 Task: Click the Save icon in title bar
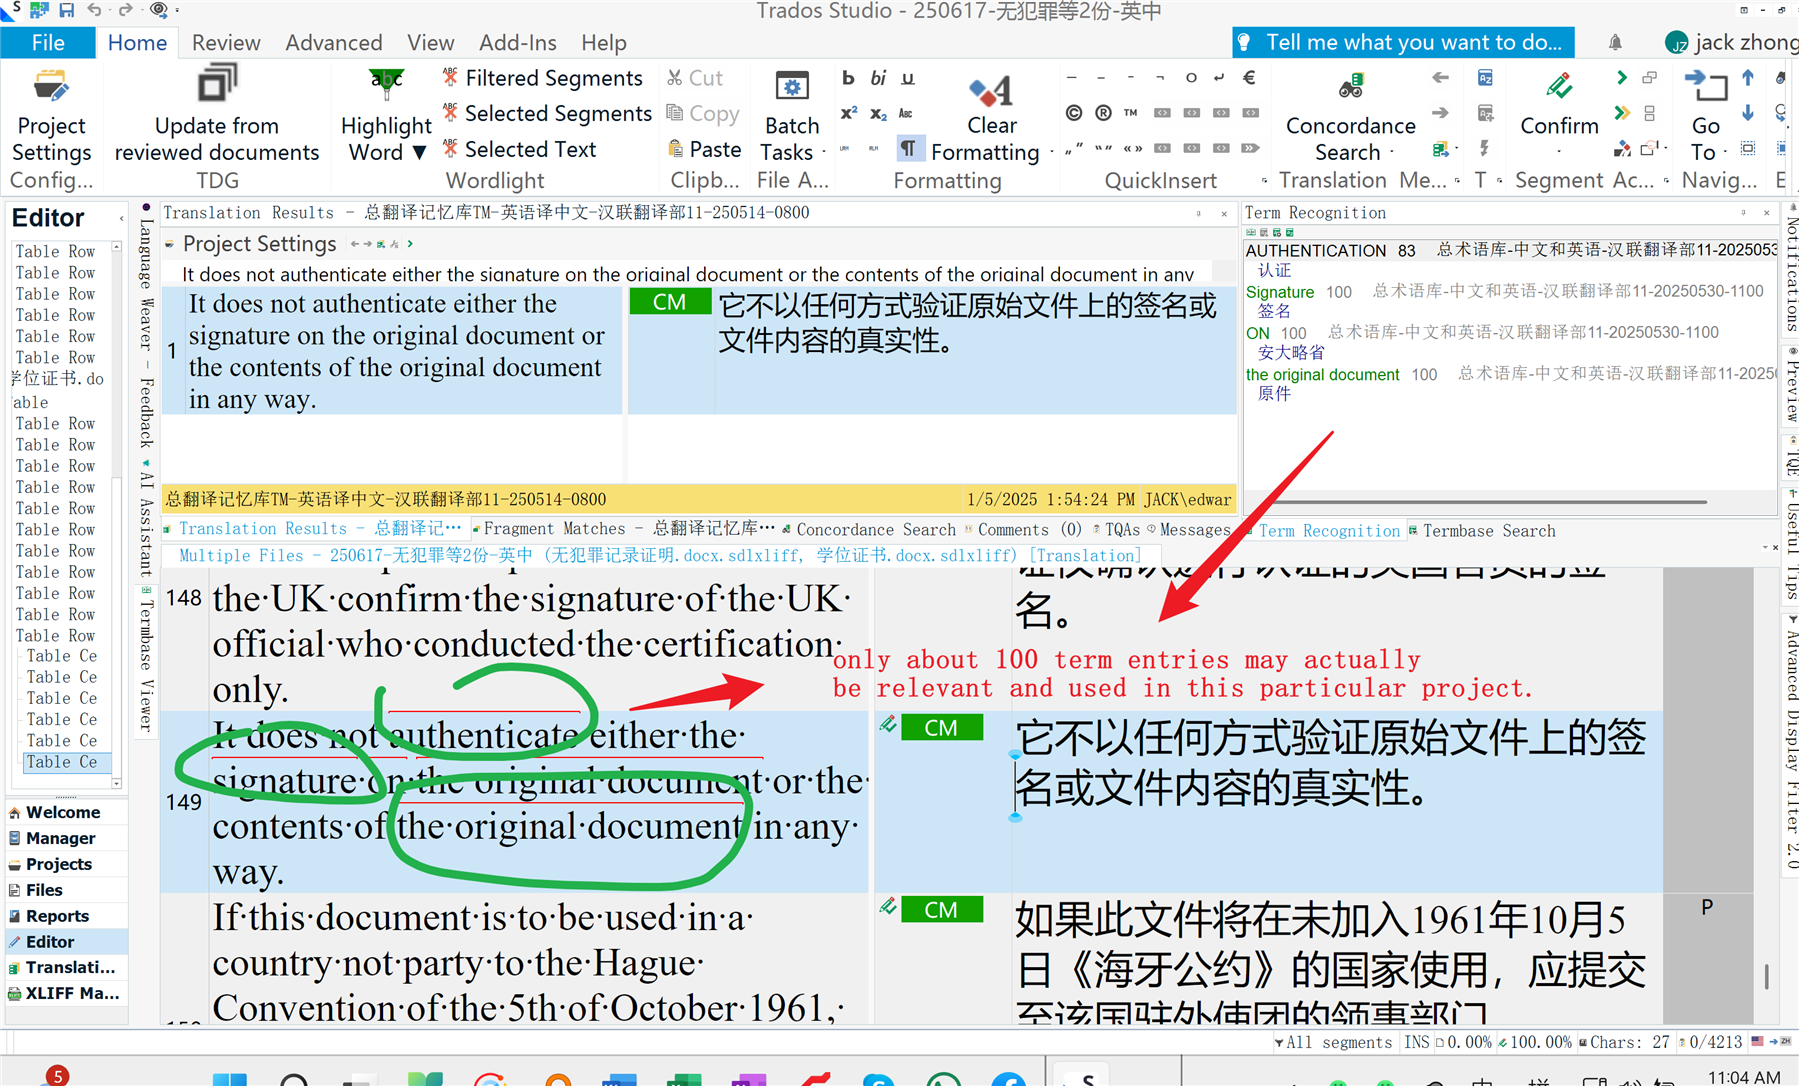[67, 10]
